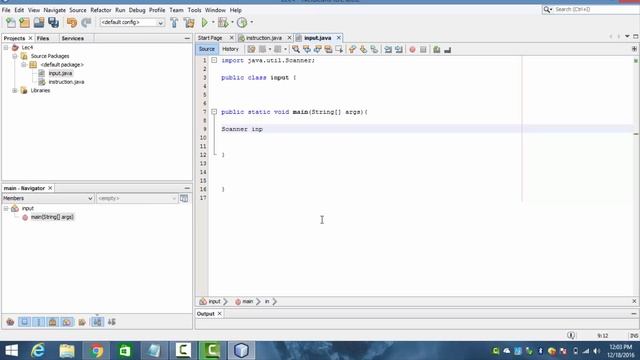
Task: Click the Shift Line Left icon
Action: point(388,49)
